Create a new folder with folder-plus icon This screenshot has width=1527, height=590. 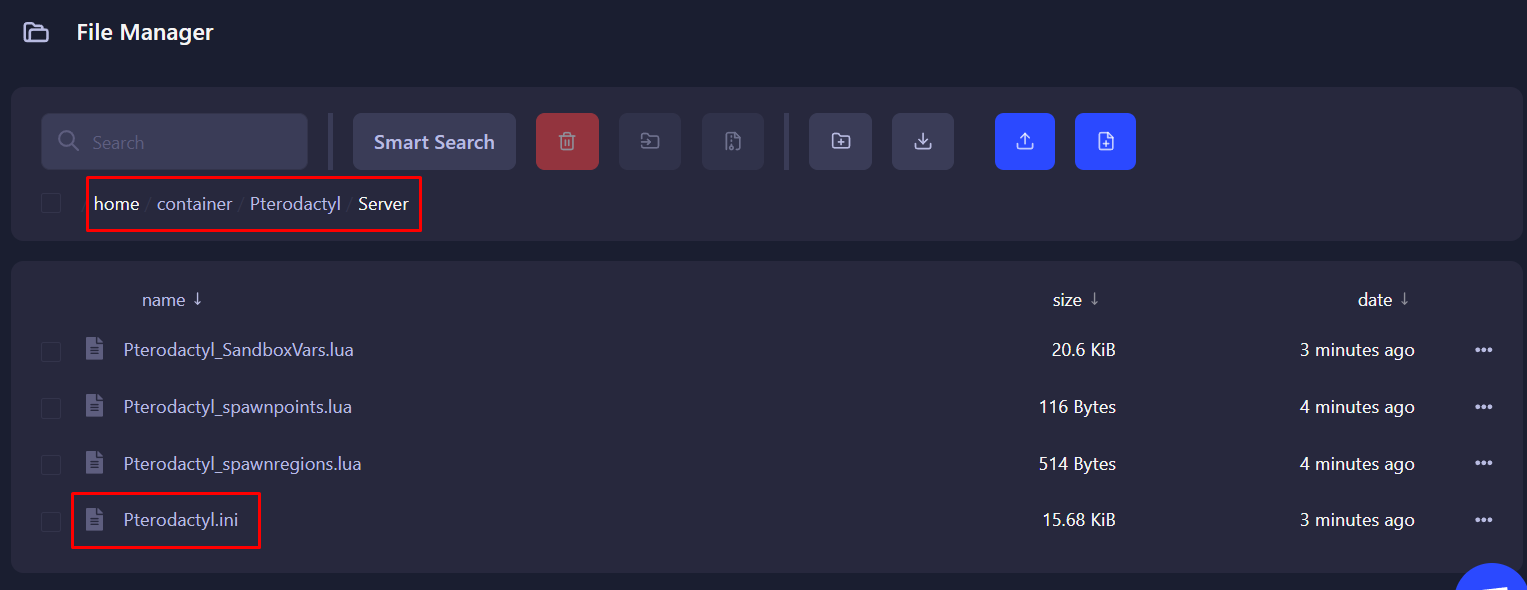click(840, 142)
